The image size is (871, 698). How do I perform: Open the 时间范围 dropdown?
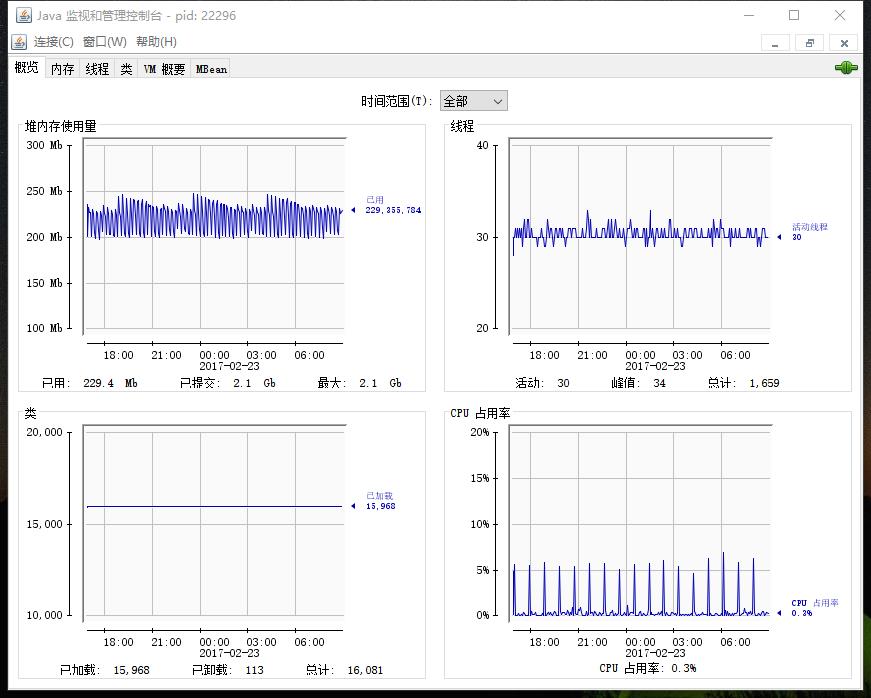click(x=473, y=101)
